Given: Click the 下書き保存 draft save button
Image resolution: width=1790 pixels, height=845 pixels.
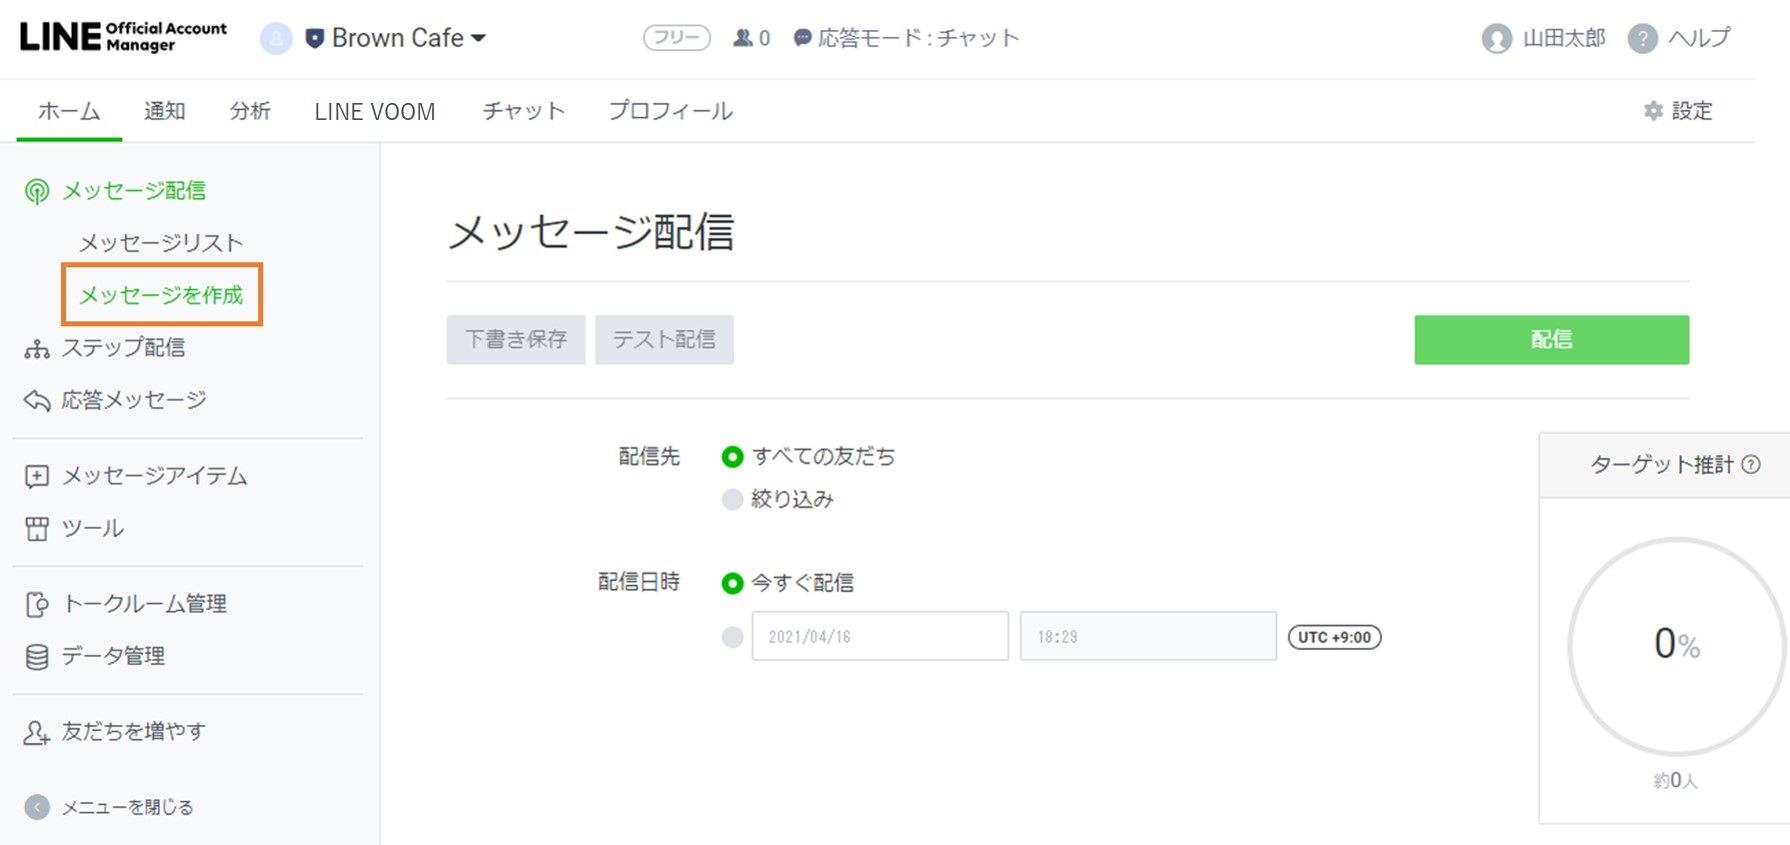Looking at the screenshot, I should click(516, 340).
